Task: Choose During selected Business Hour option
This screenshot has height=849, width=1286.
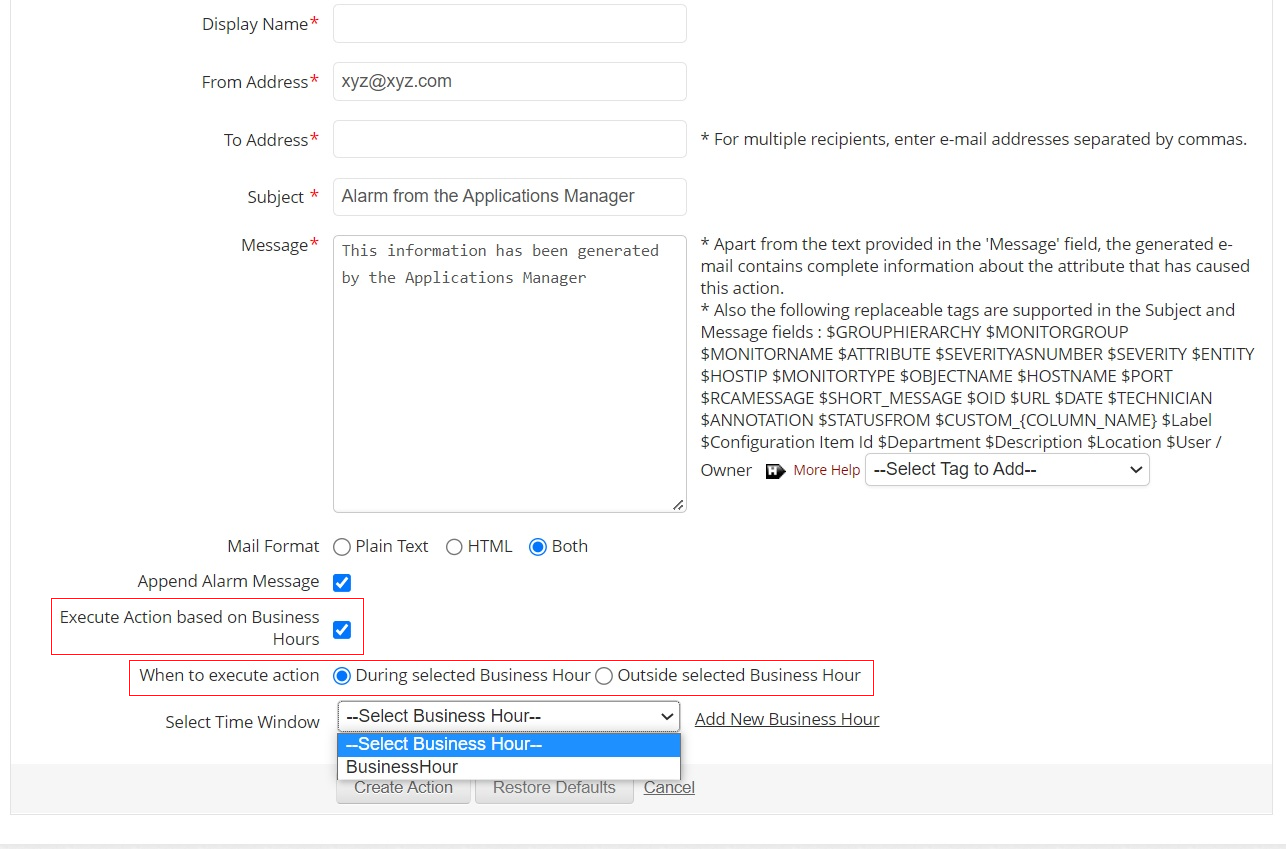Action: pos(342,676)
